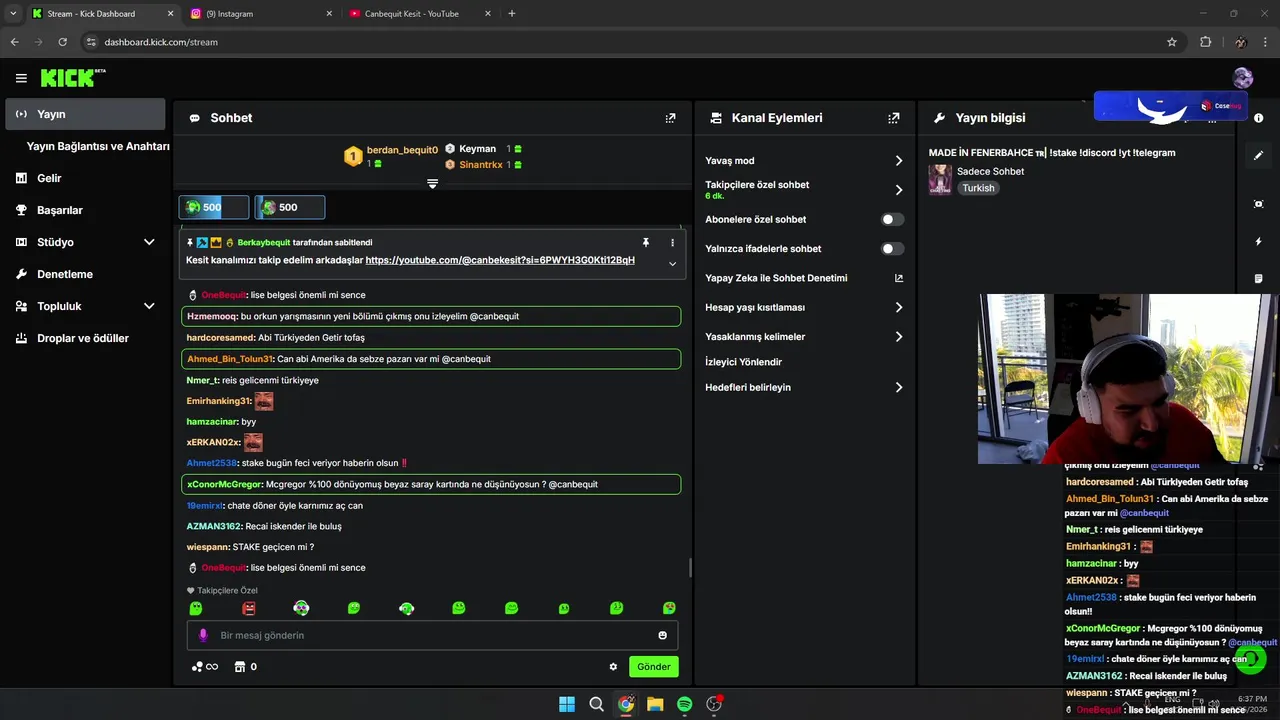Click the Windows Start button
Image resolution: width=1280 pixels, height=720 pixels.
pyautogui.click(x=567, y=704)
